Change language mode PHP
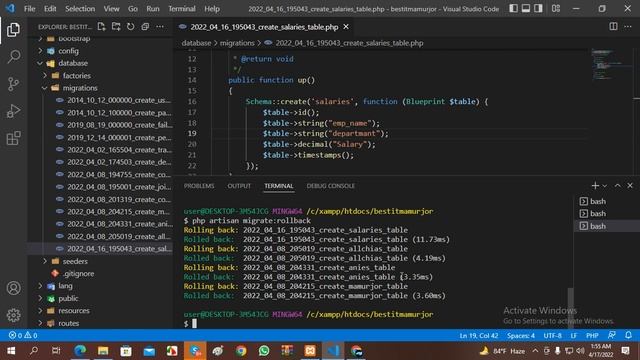The width and height of the screenshot is (640, 360). click(592, 336)
